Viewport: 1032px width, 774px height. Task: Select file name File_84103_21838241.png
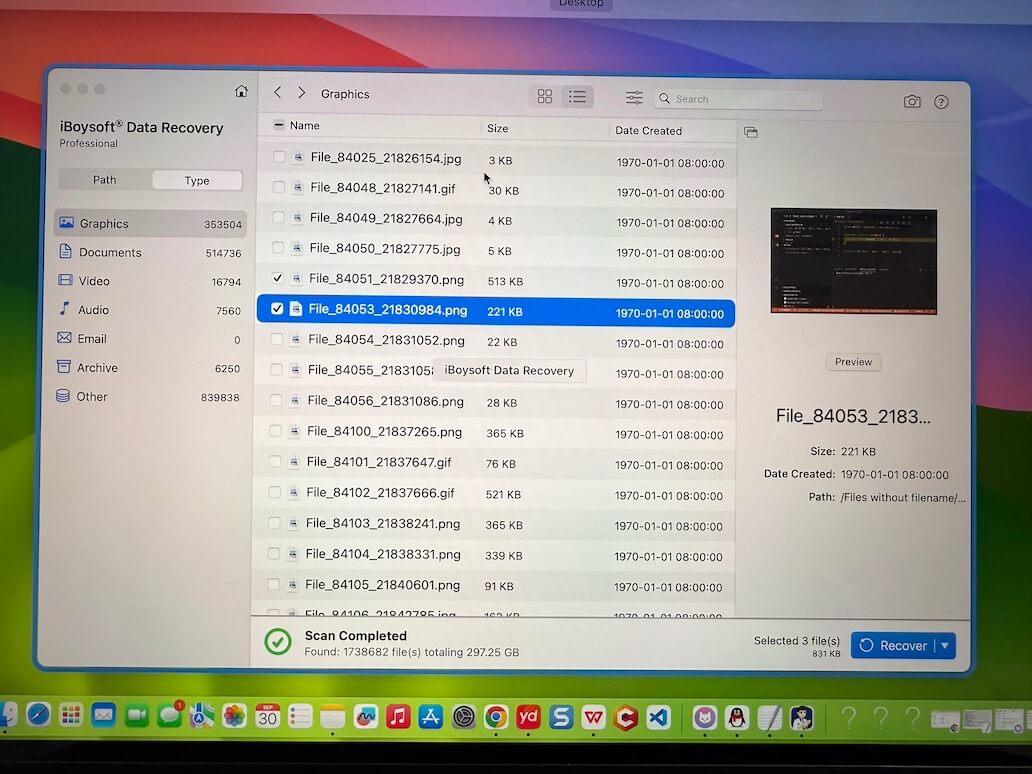383,524
